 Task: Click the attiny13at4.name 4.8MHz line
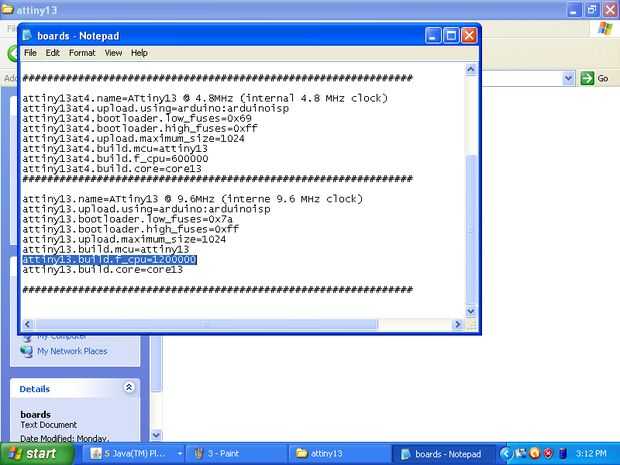tap(205, 98)
